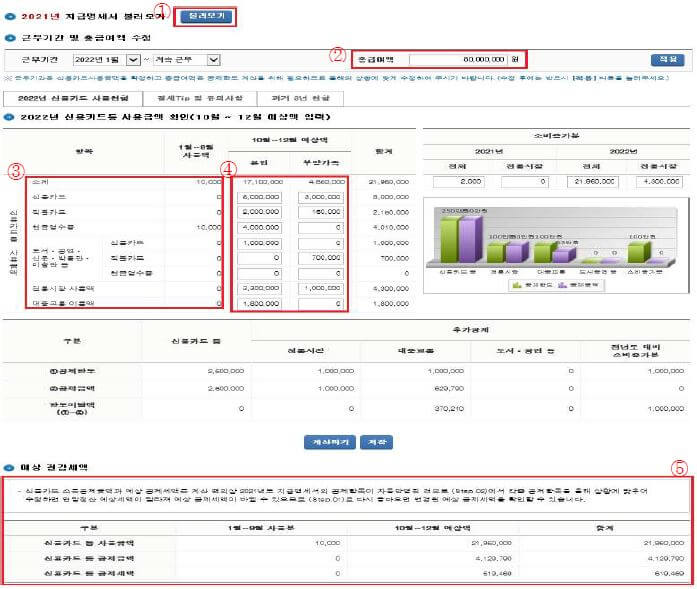This screenshot has width=697, height=589.
Task: Click the 저장 save button
Action: coord(377,442)
